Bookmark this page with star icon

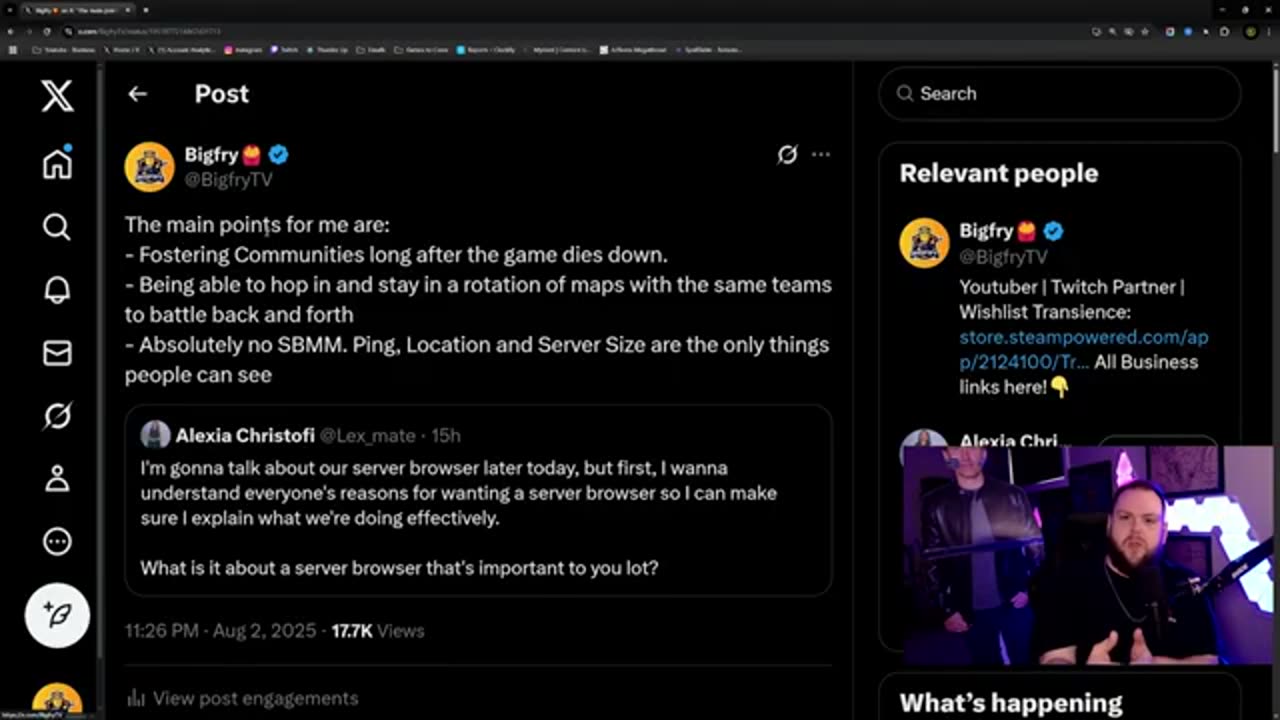click(x=1144, y=32)
